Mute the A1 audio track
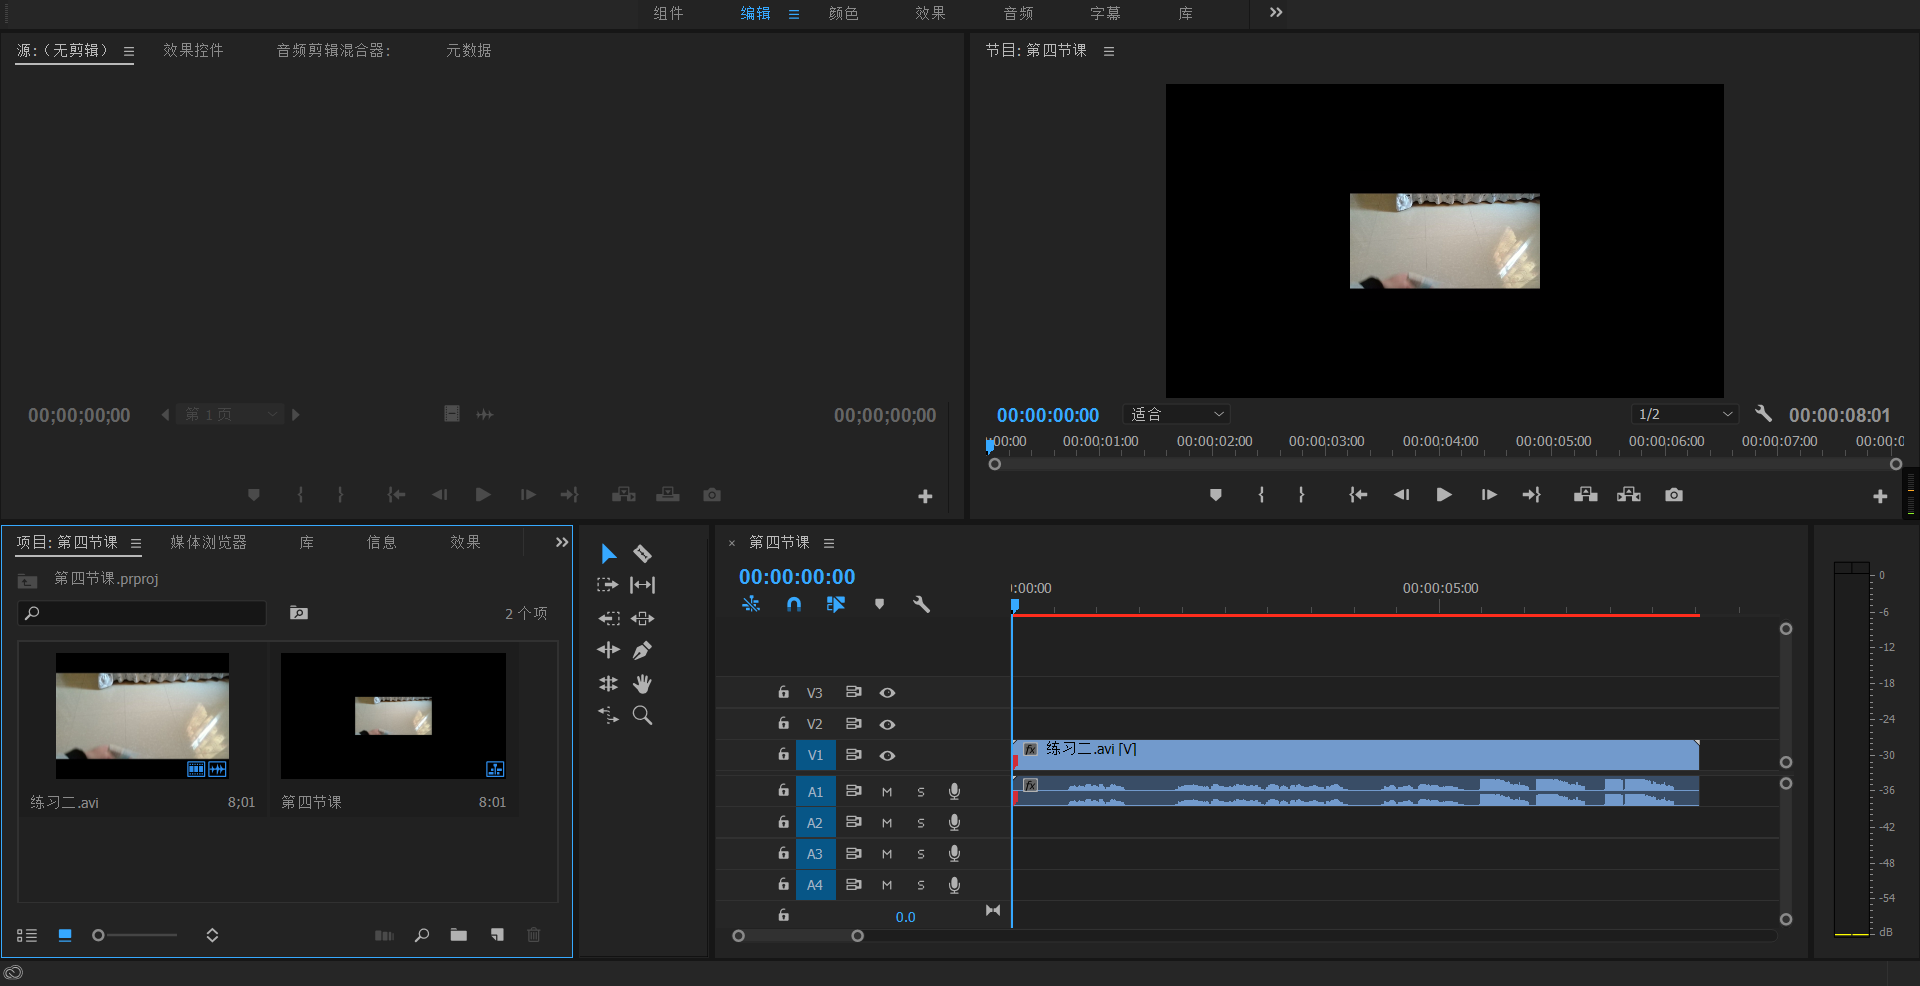Image resolution: width=1920 pixels, height=986 pixels. (x=886, y=792)
